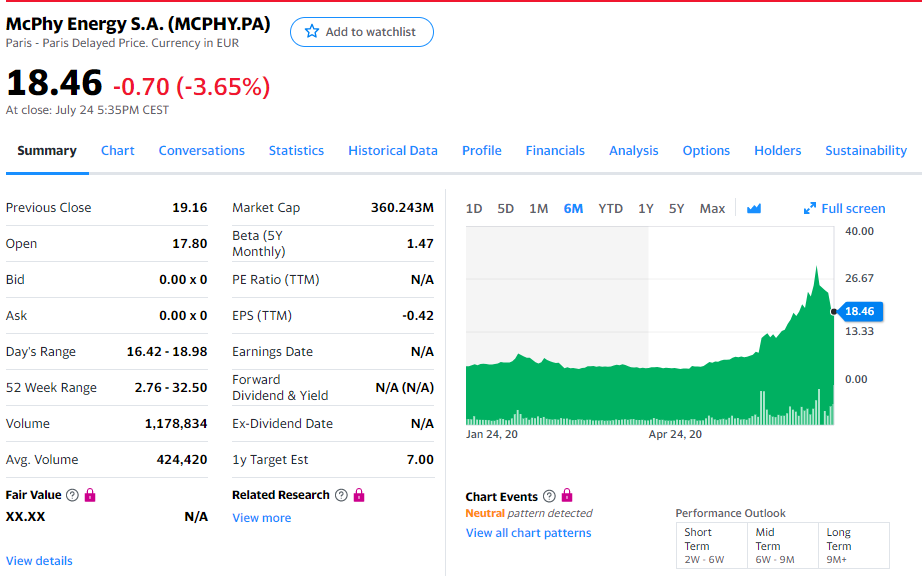Open the Statistics tab
The image size is (922, 576).
(x=296, y=151)
